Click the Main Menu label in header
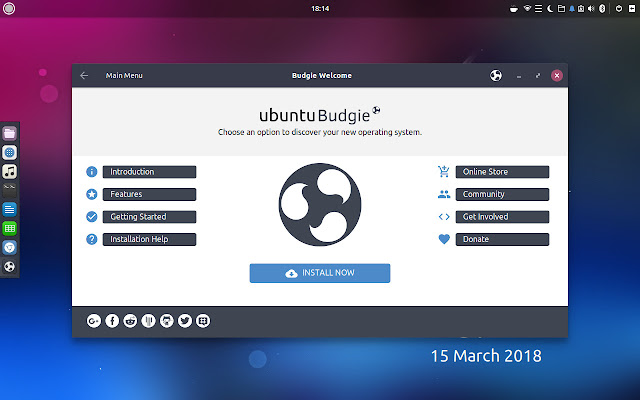This screenshot has height=400, width=640. [124, 76]
